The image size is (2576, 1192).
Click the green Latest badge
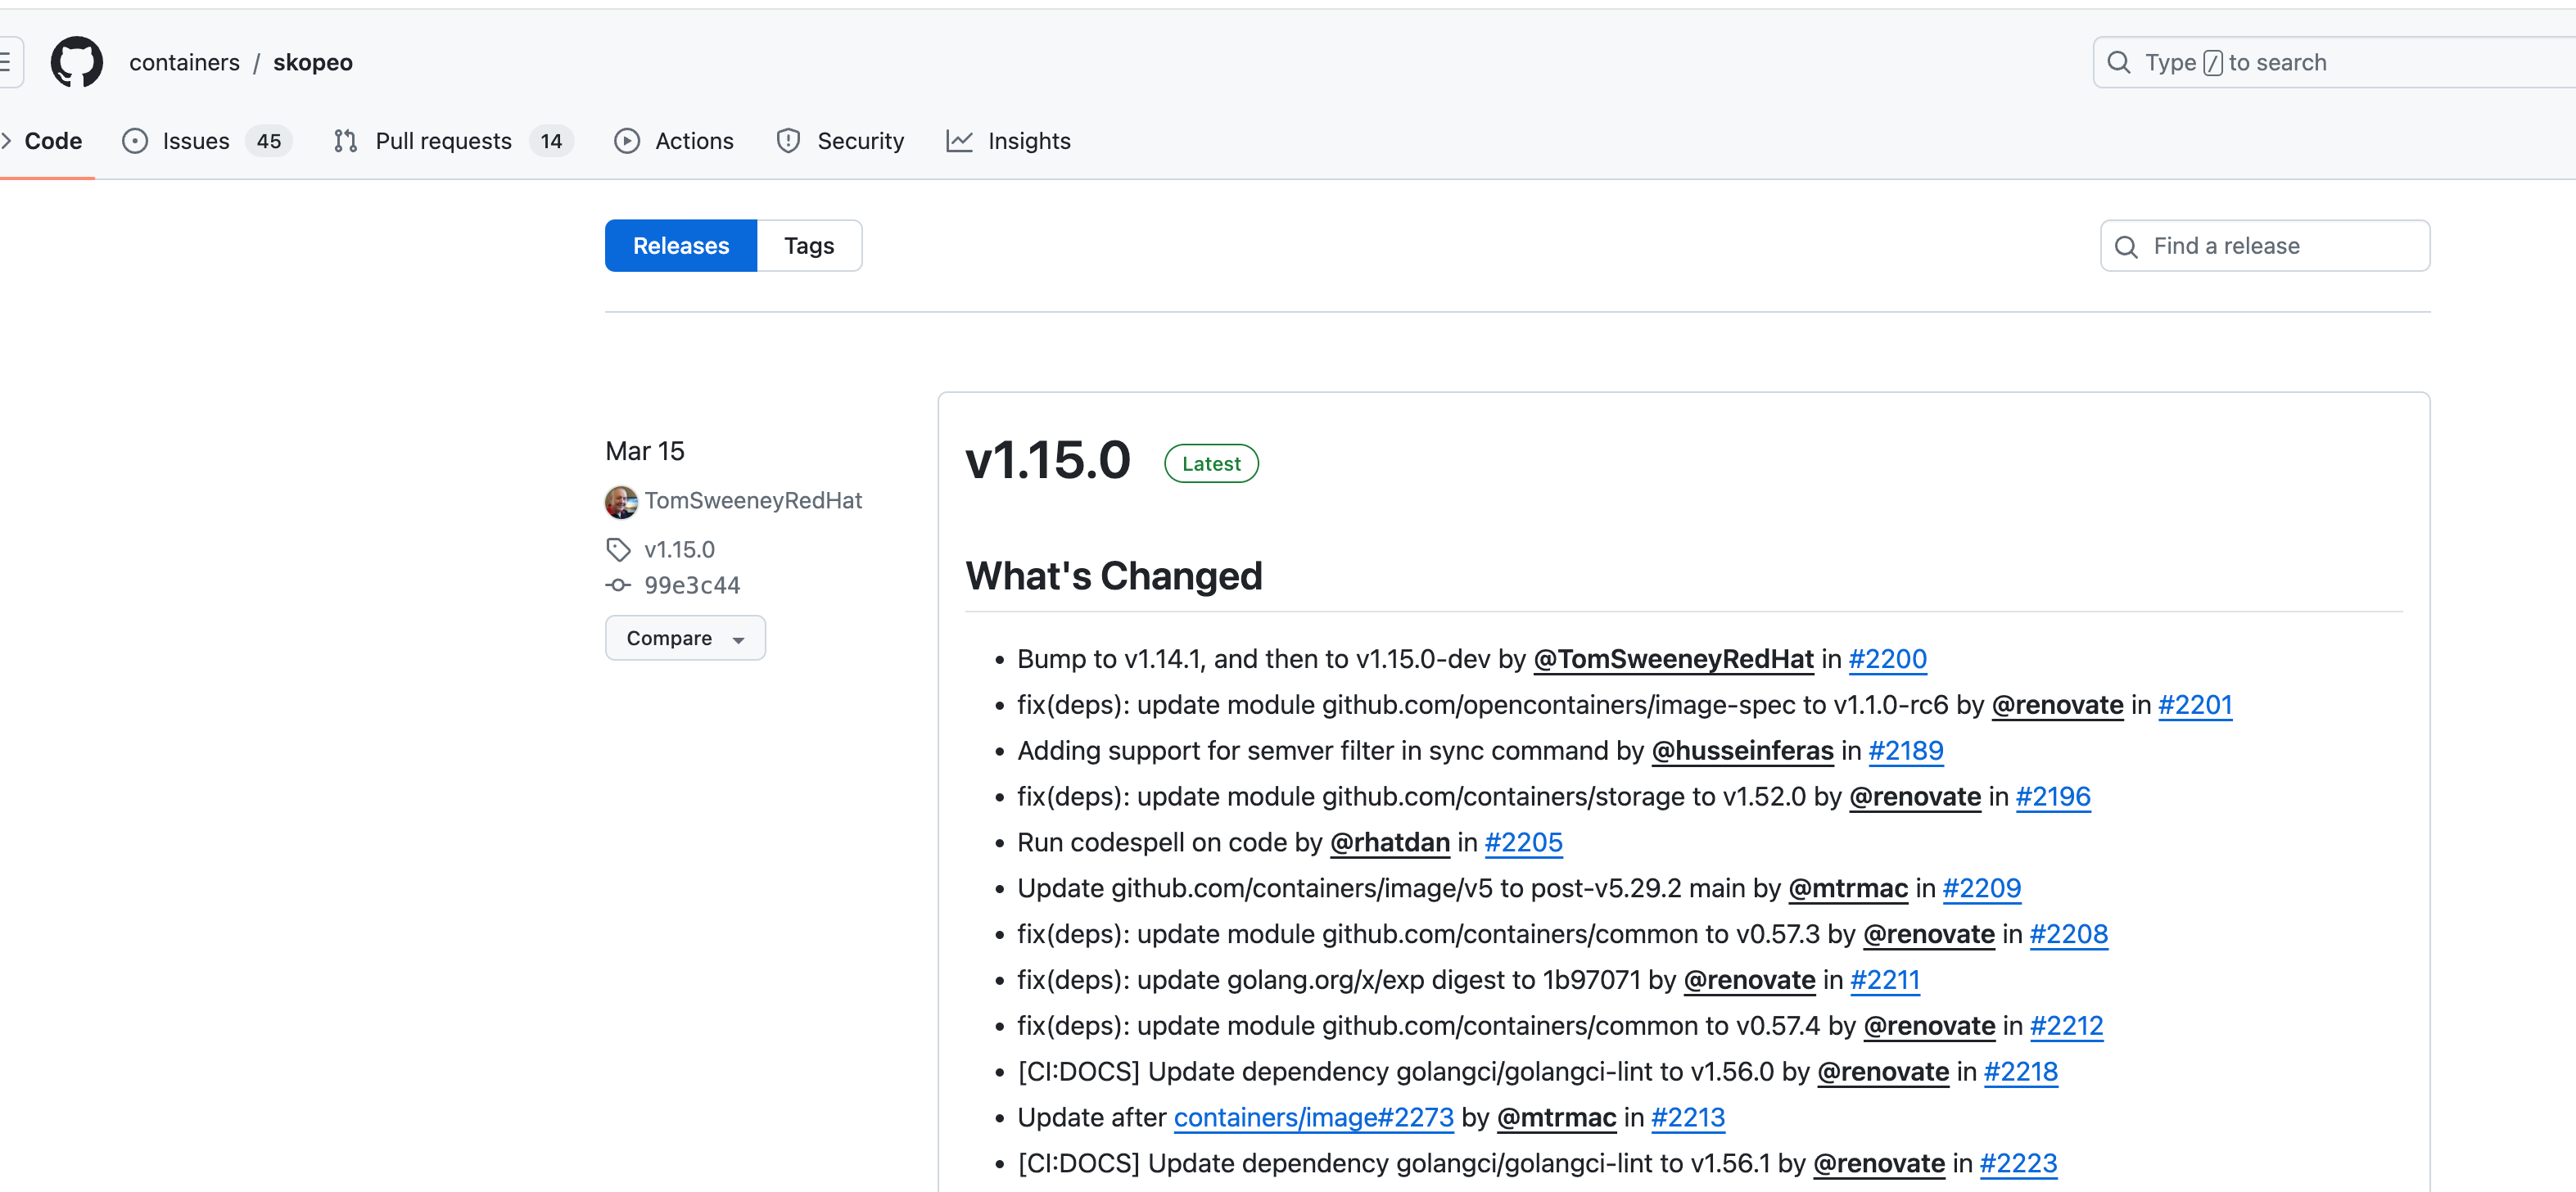(x=1211, y=463)
